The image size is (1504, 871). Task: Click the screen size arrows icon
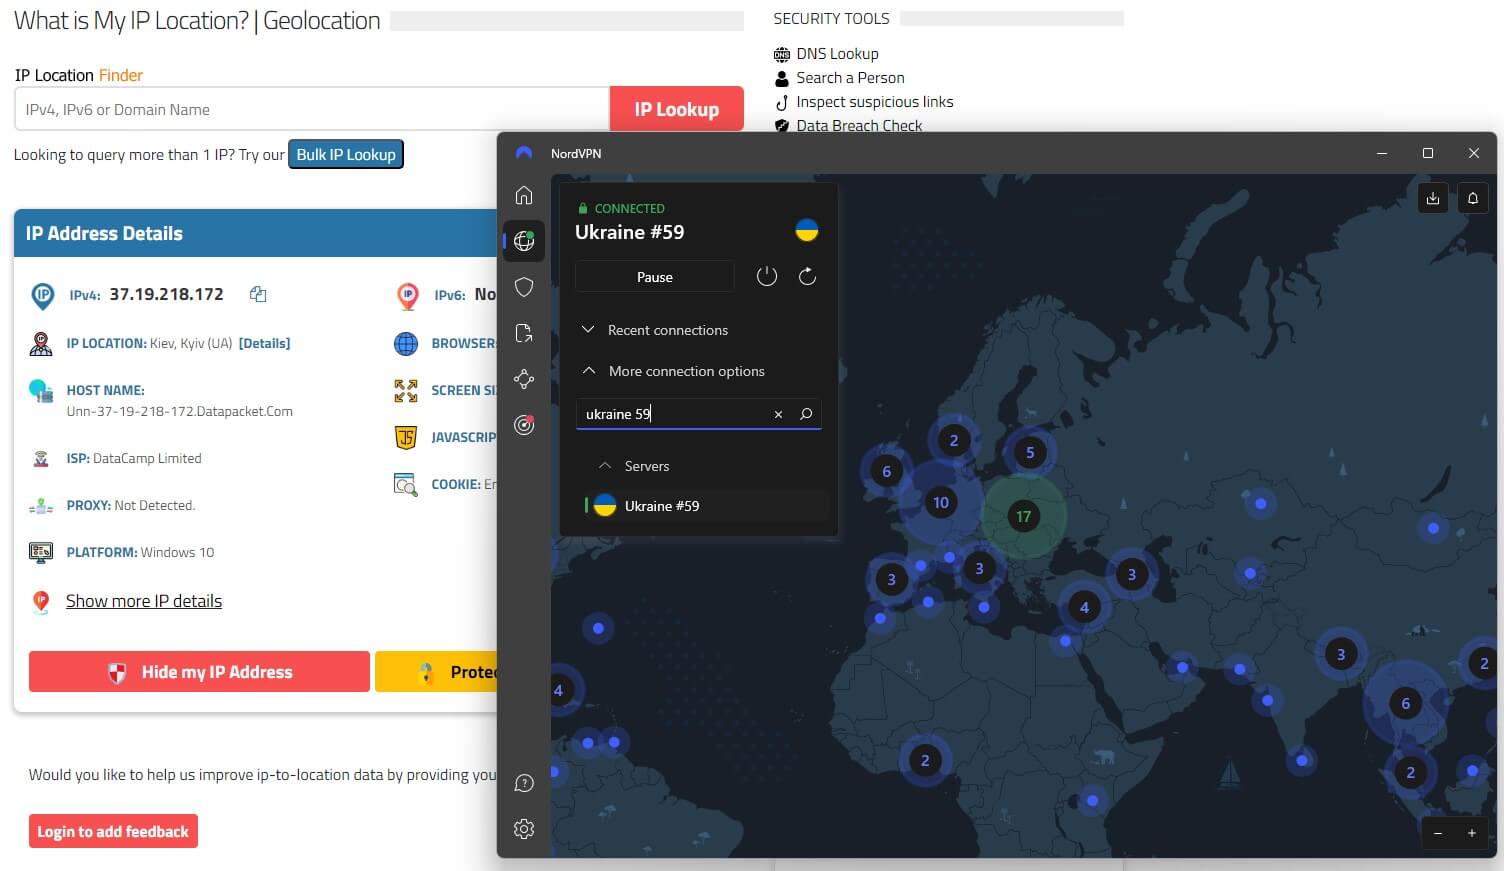[406, 391]
